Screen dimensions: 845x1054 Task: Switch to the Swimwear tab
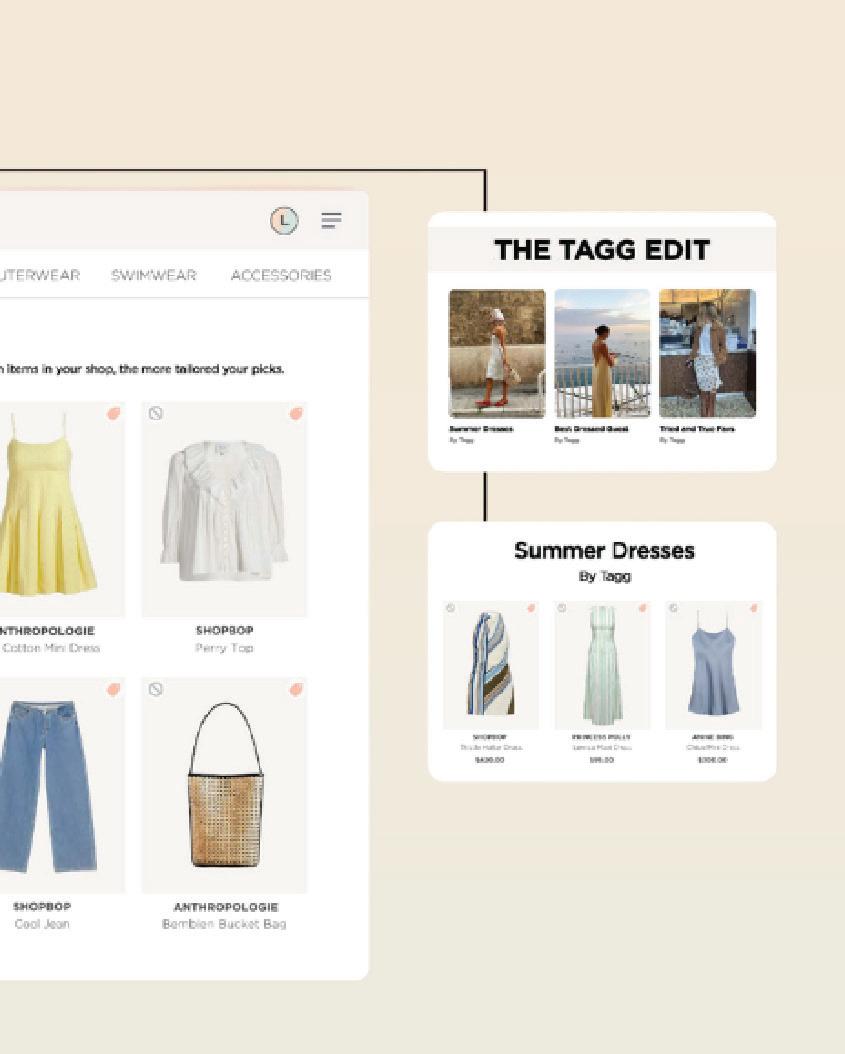(153, 275)
